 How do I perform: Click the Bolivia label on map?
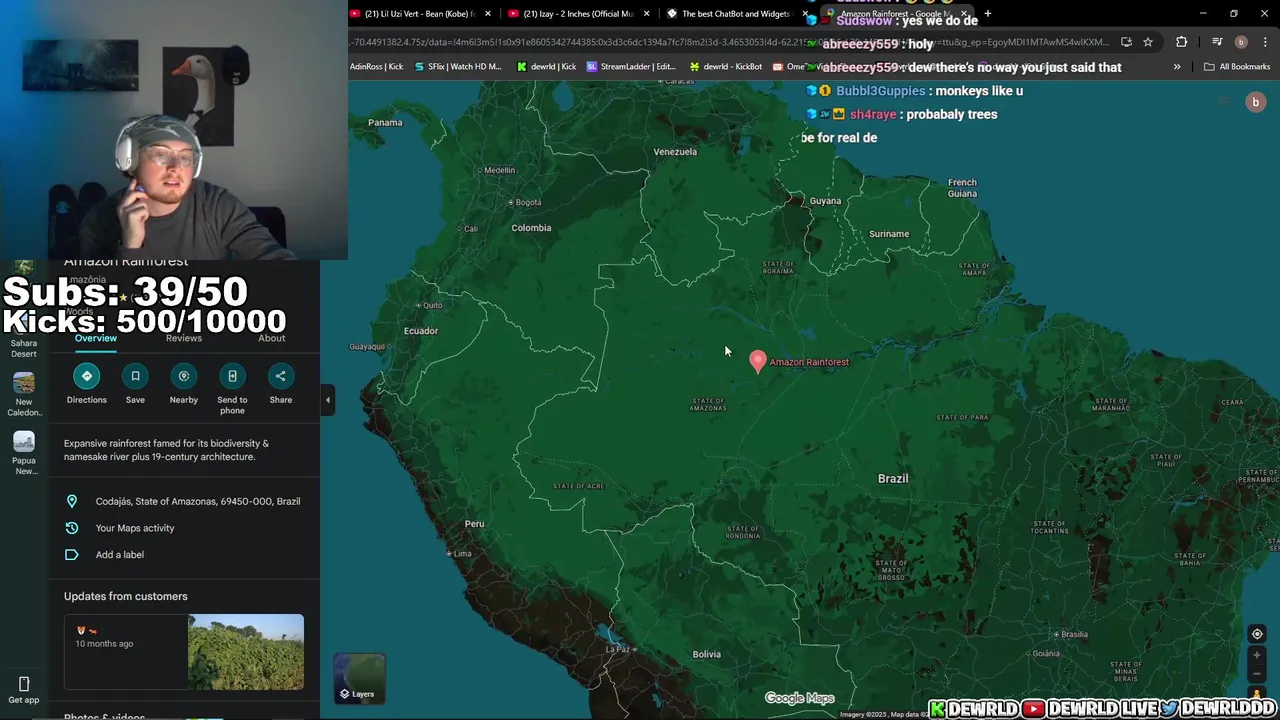[x=707, y=655]
